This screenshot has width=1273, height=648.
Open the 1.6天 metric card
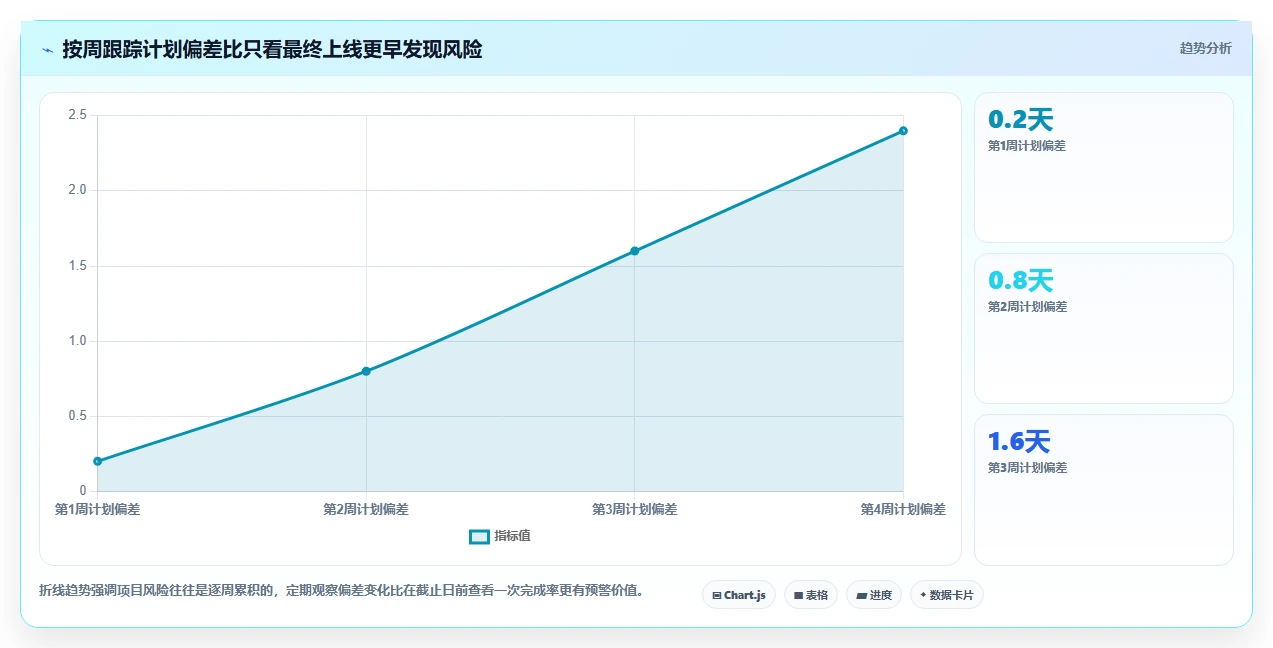point(1103,489)
